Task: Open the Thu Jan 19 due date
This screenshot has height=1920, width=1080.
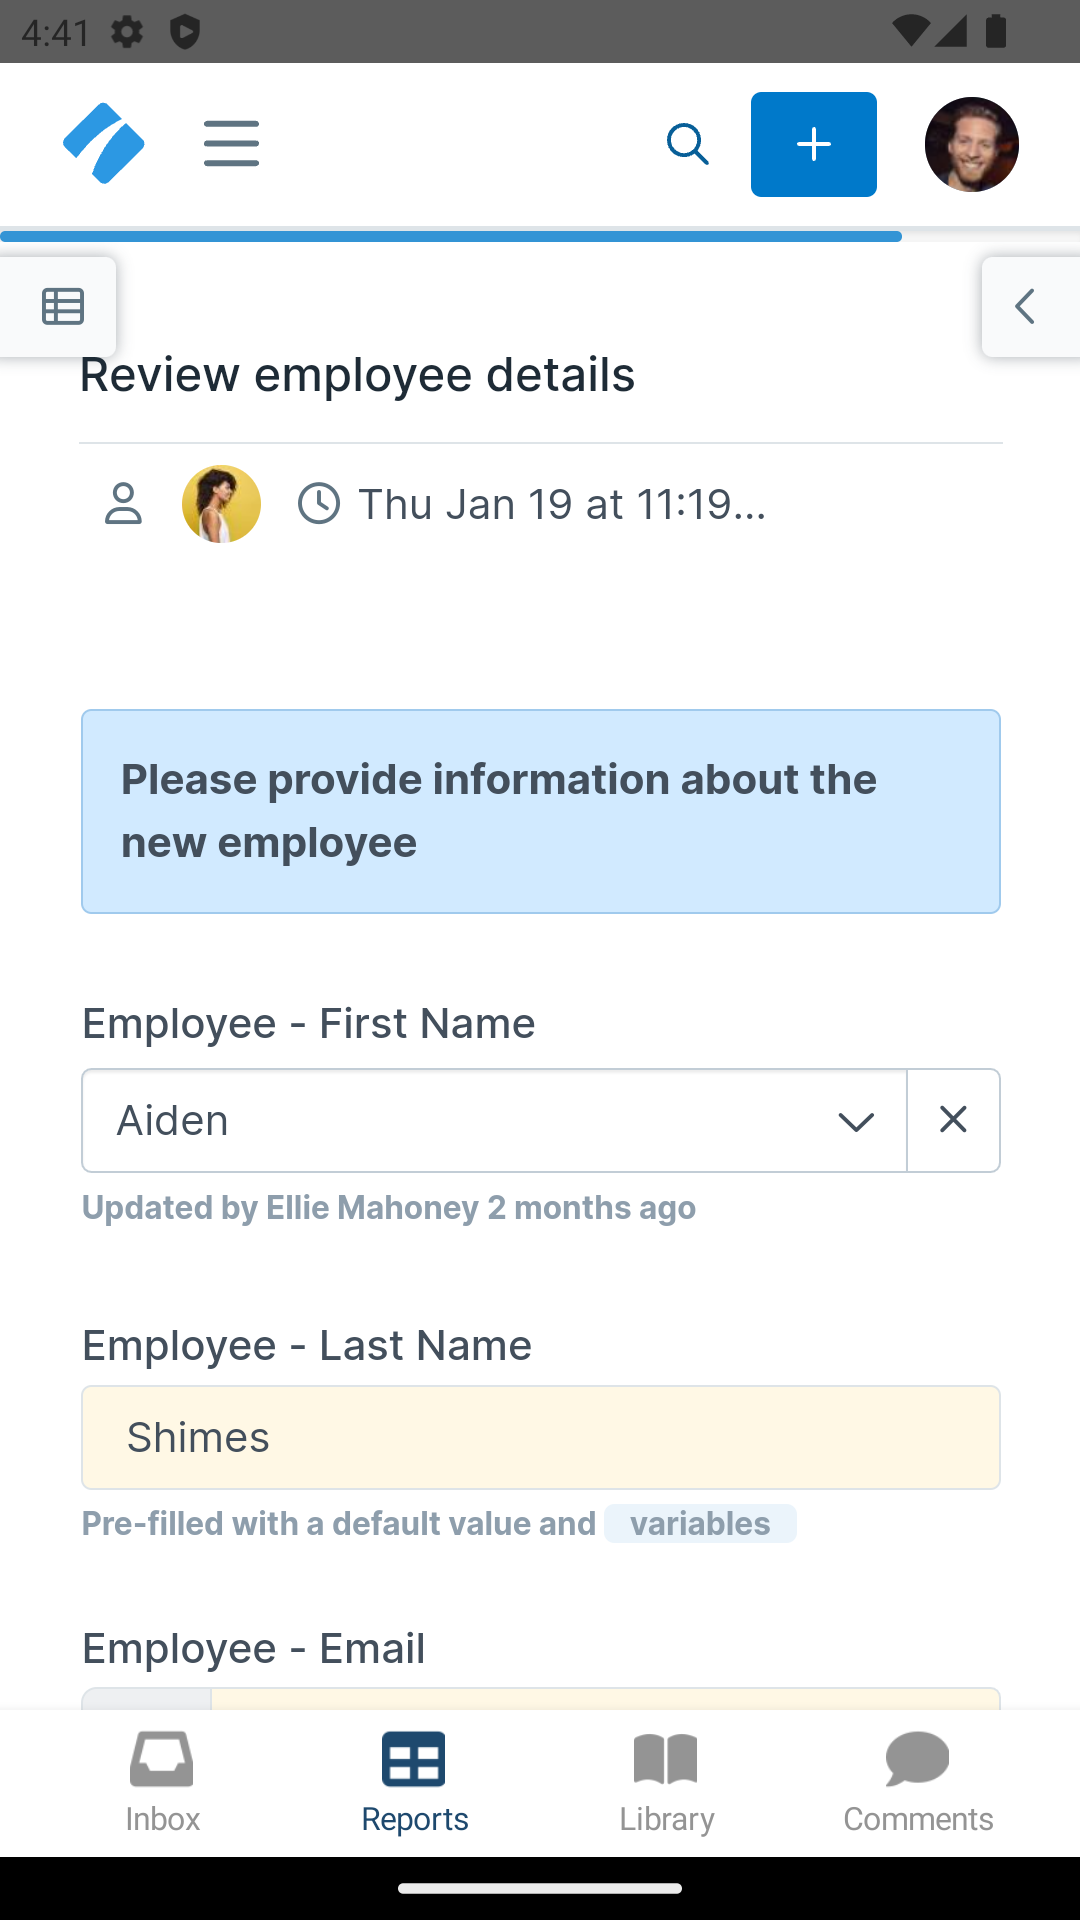Action: coord(561,504)
